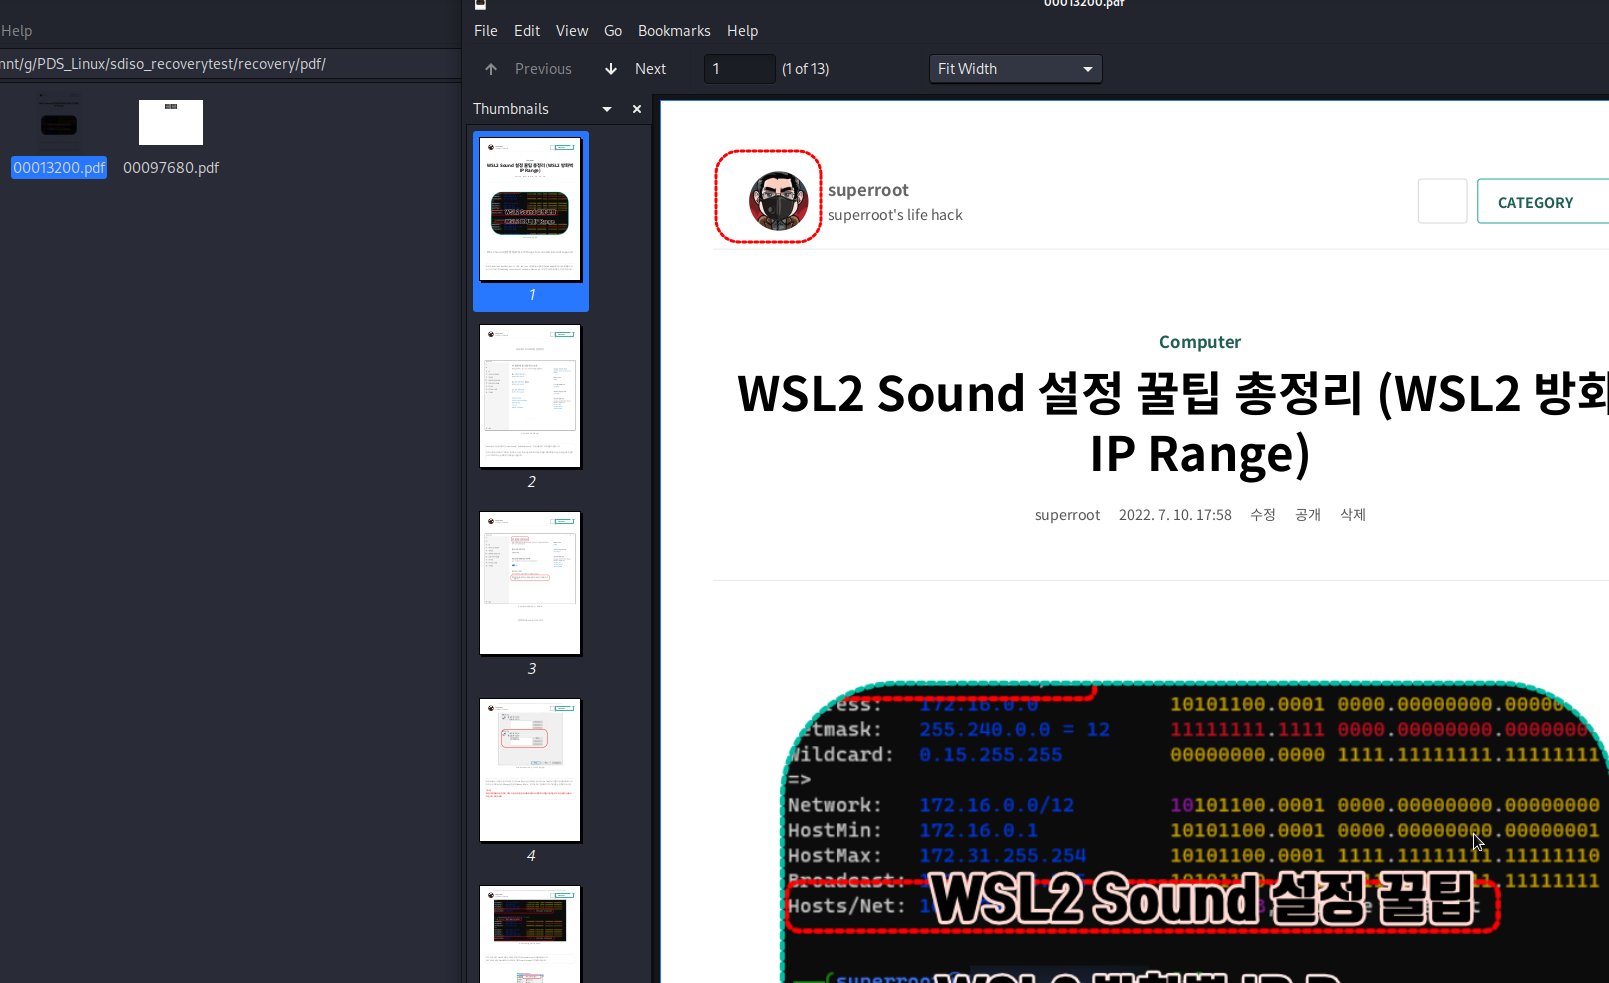Click the superroot's life hack subtitle
Screen dimensions: 1609x983
point(895,215)
